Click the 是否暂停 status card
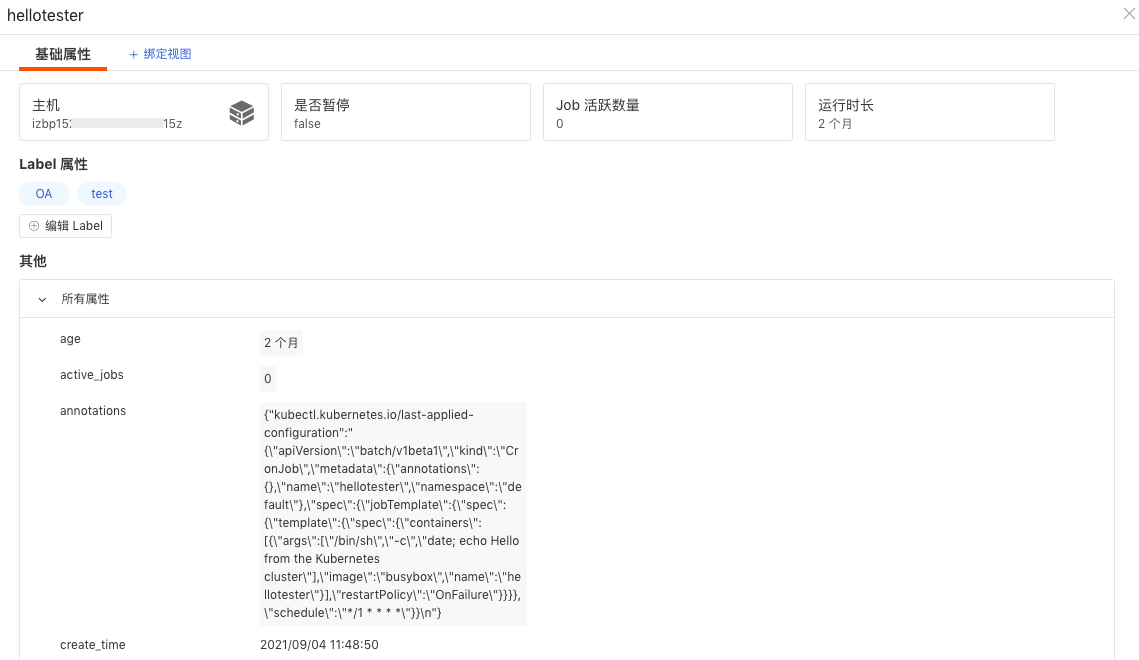 tap(405, 112)
